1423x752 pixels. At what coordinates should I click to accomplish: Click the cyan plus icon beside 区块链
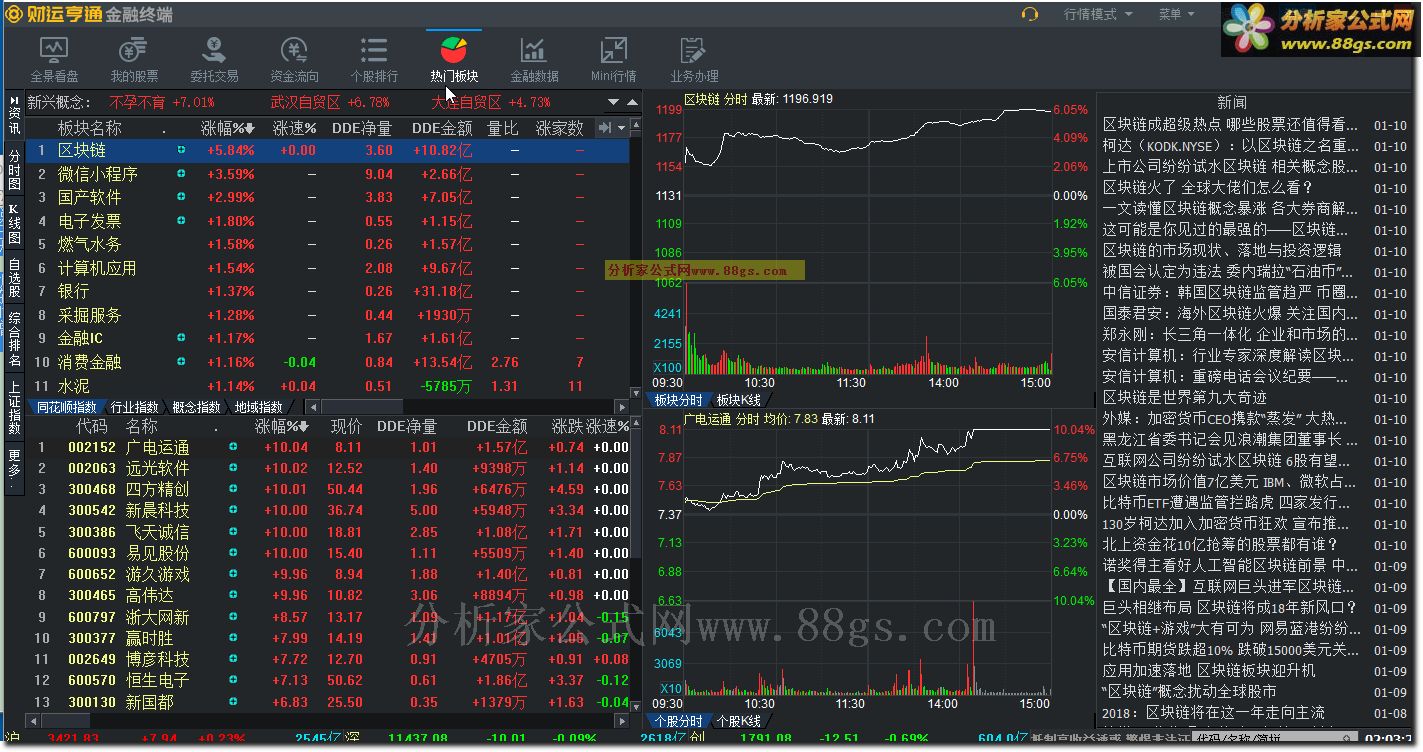click(x=181, y=150)
